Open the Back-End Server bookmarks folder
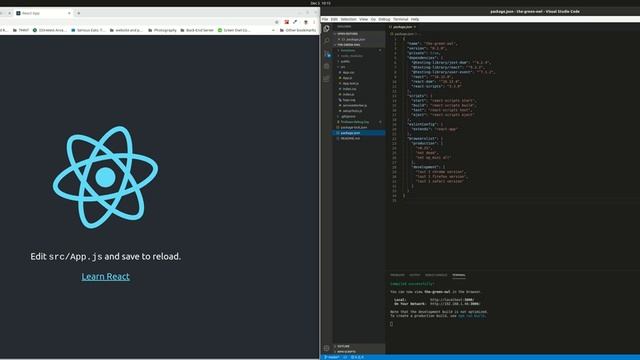640x360 pixels. click(197, 30)
